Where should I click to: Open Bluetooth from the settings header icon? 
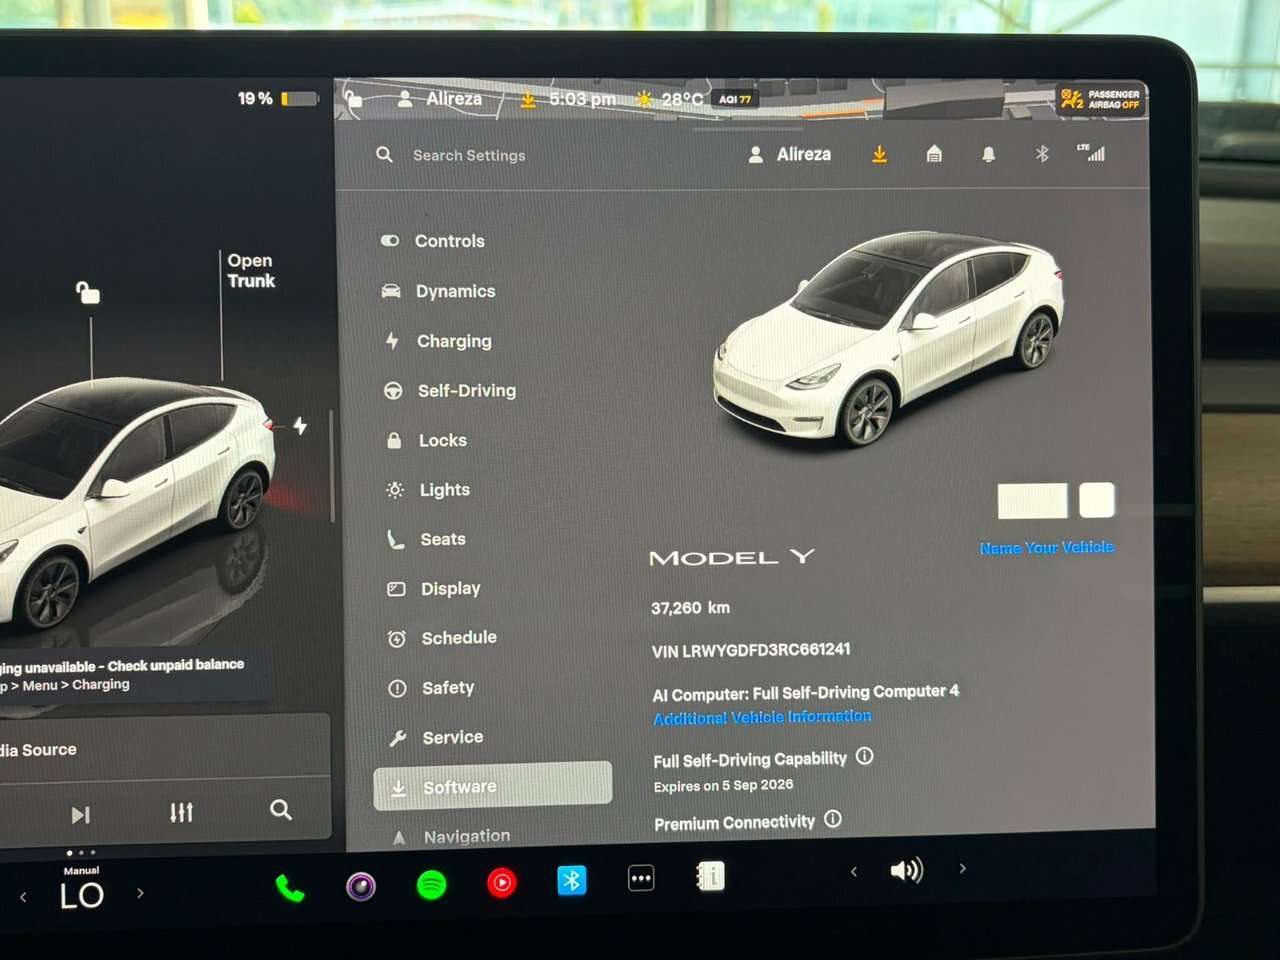(1042, 154)
